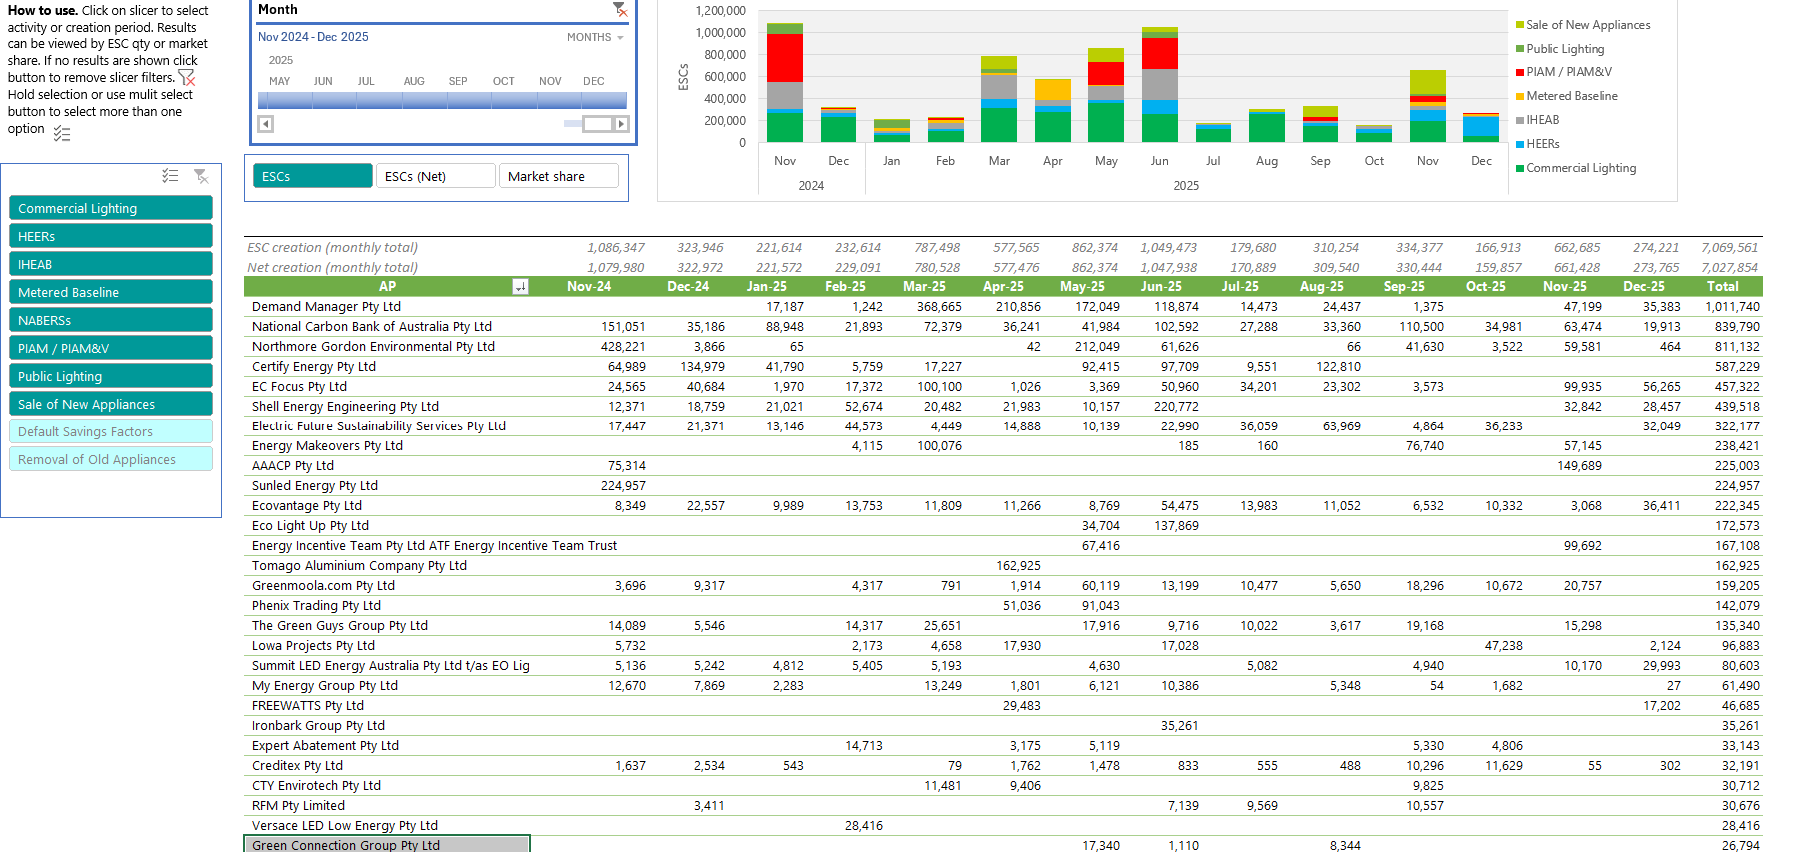Select the Removal of Old Appliances slicer item
1794x852 pixels.
[111, 459]
